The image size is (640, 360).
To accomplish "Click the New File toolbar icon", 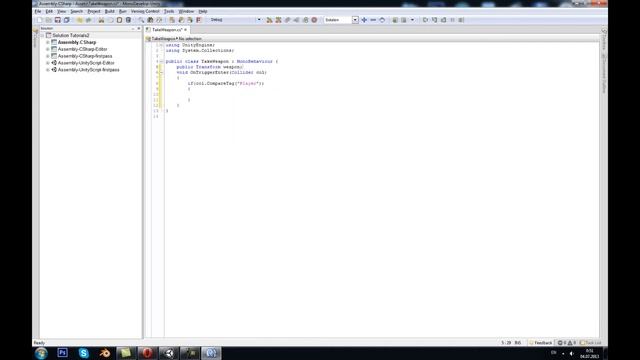I will (40, 20).
